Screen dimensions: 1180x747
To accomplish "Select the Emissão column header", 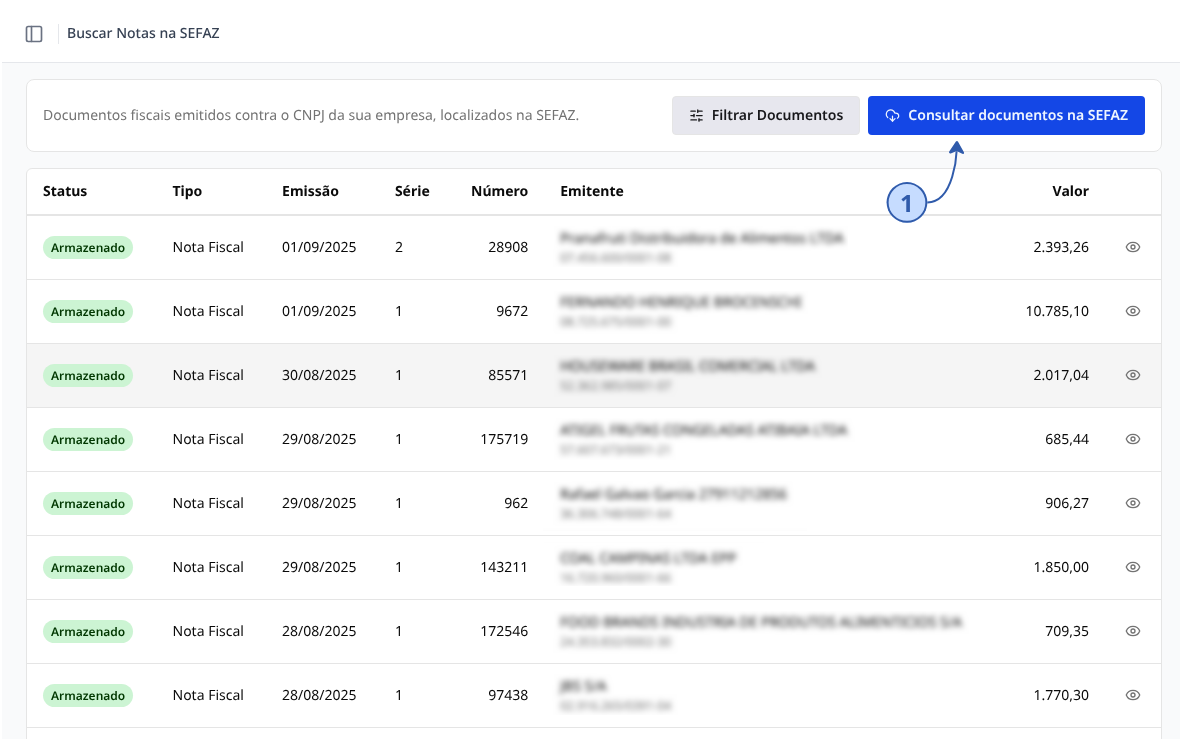I will click(310, 191).
